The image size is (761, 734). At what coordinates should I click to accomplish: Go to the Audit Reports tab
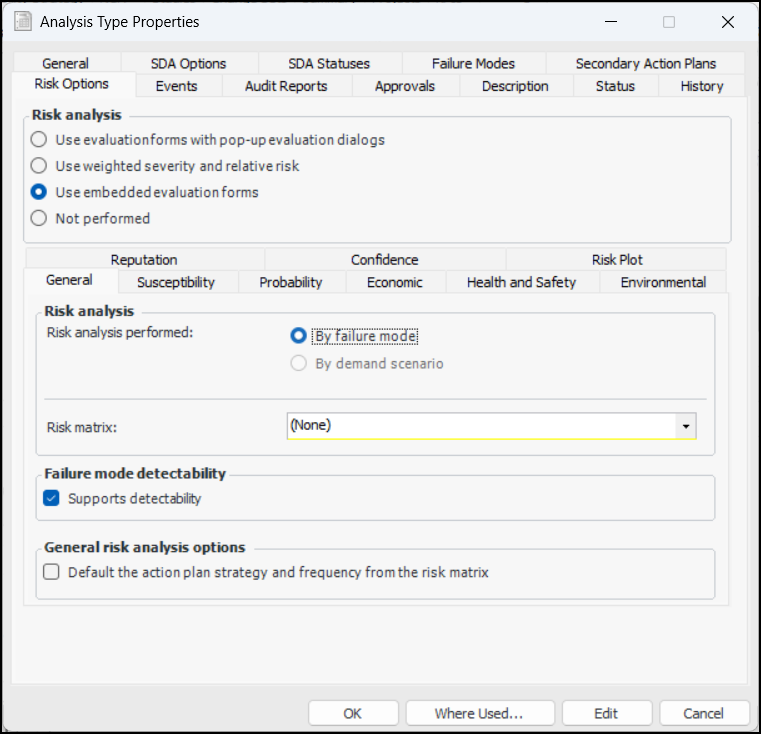(x=286, y=86)
